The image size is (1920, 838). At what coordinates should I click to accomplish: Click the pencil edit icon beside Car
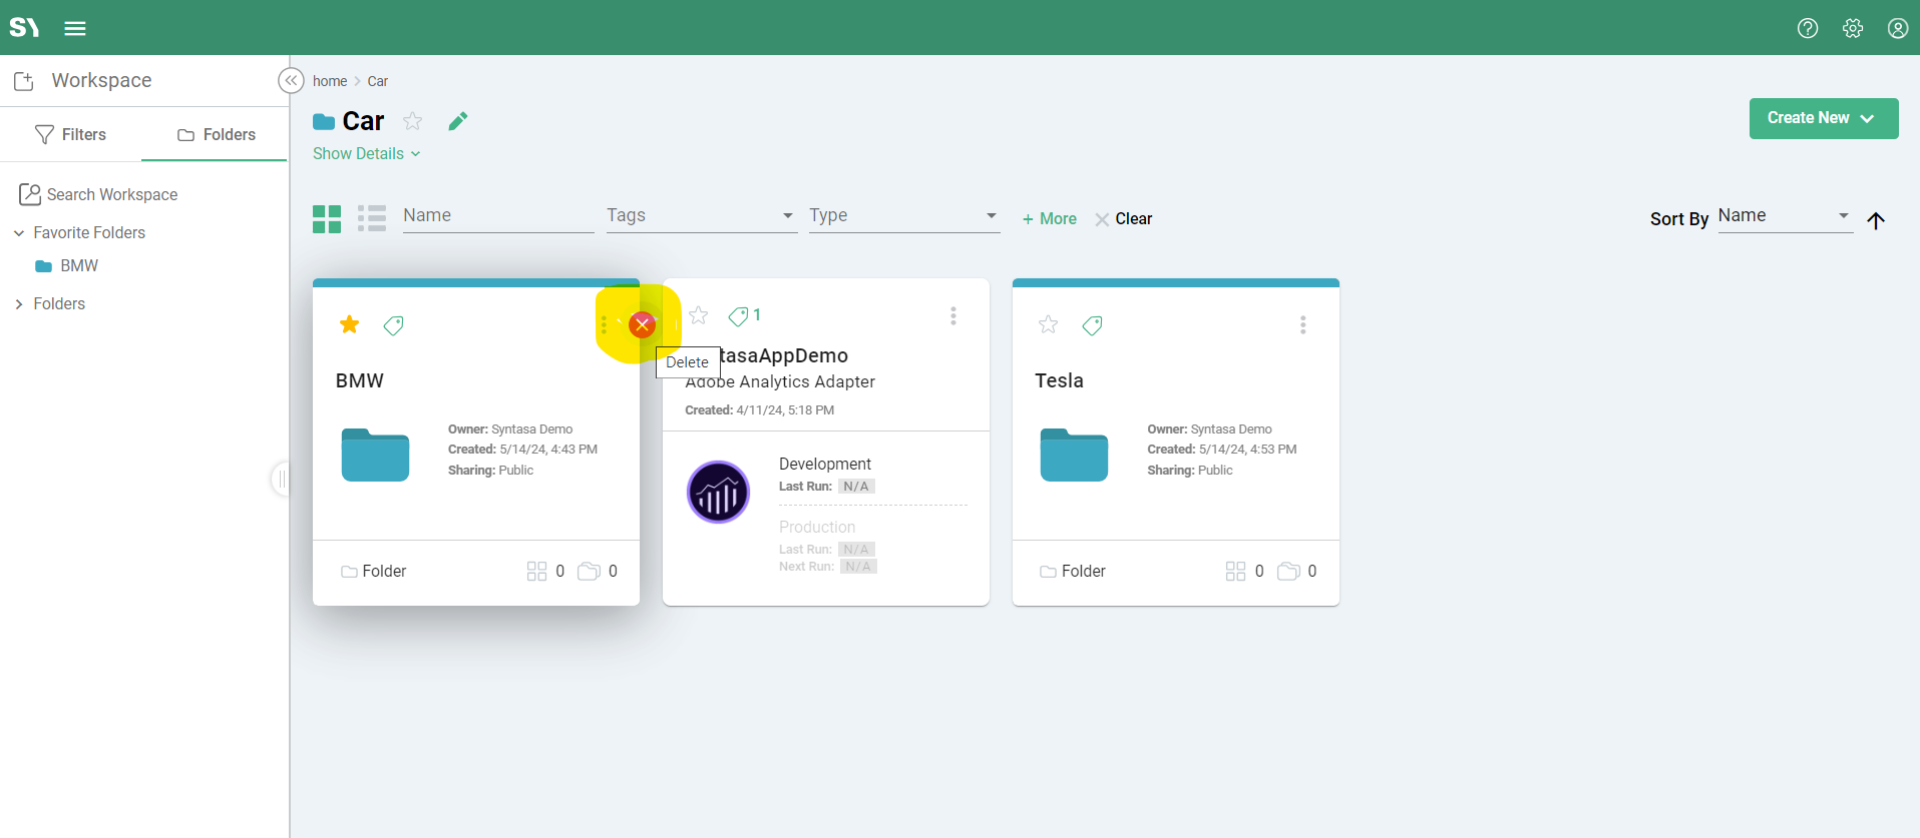[458, 121]
